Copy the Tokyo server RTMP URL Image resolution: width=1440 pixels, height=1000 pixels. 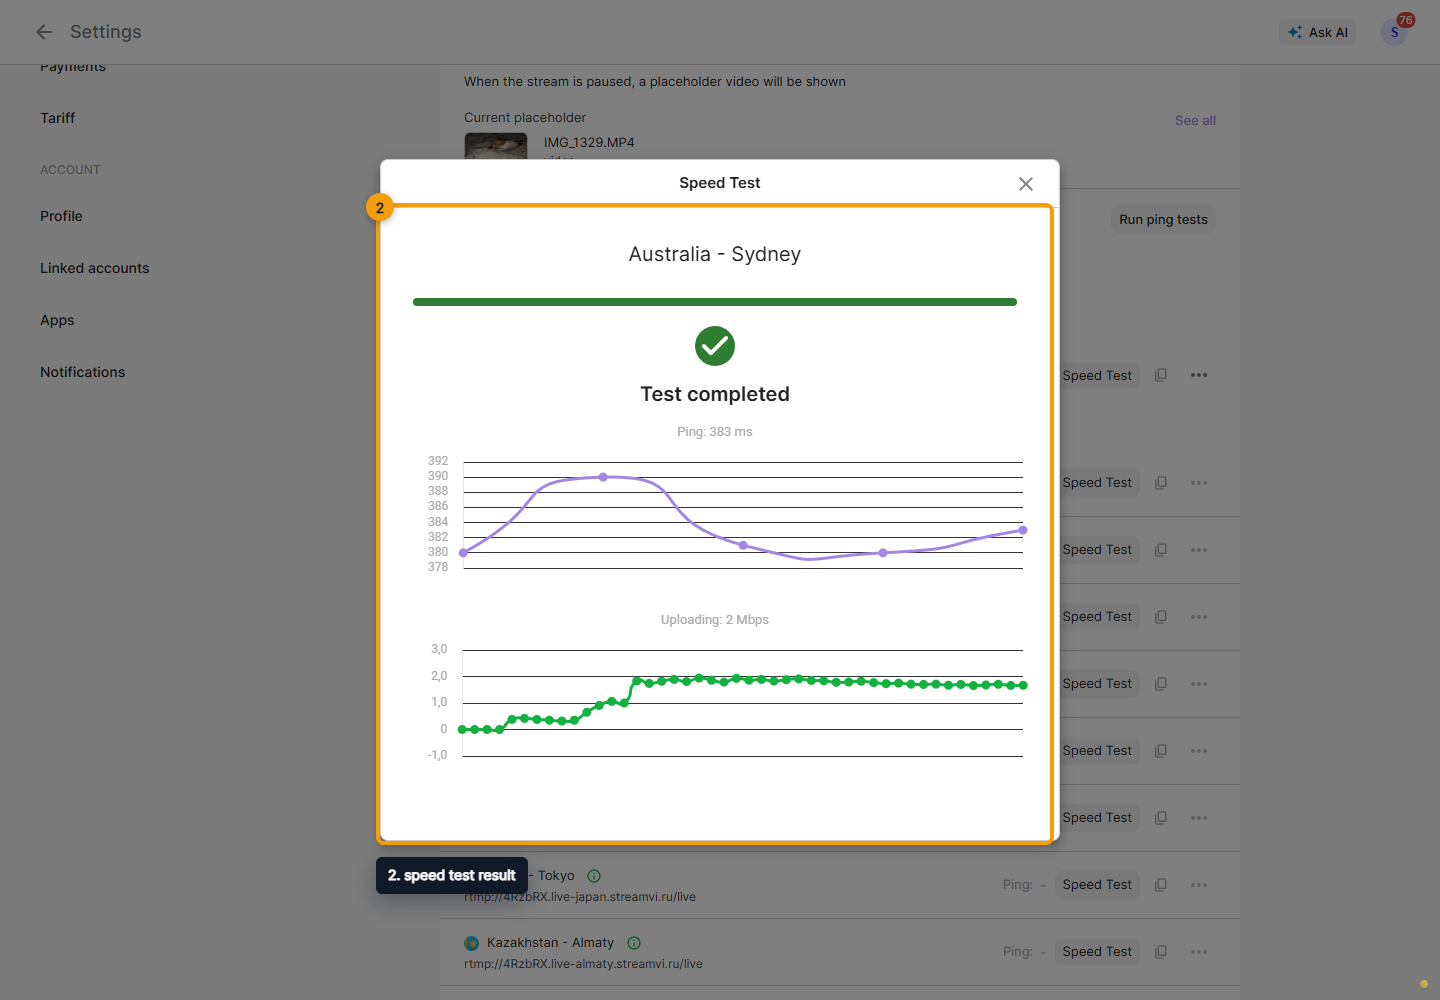point(1161,885)
